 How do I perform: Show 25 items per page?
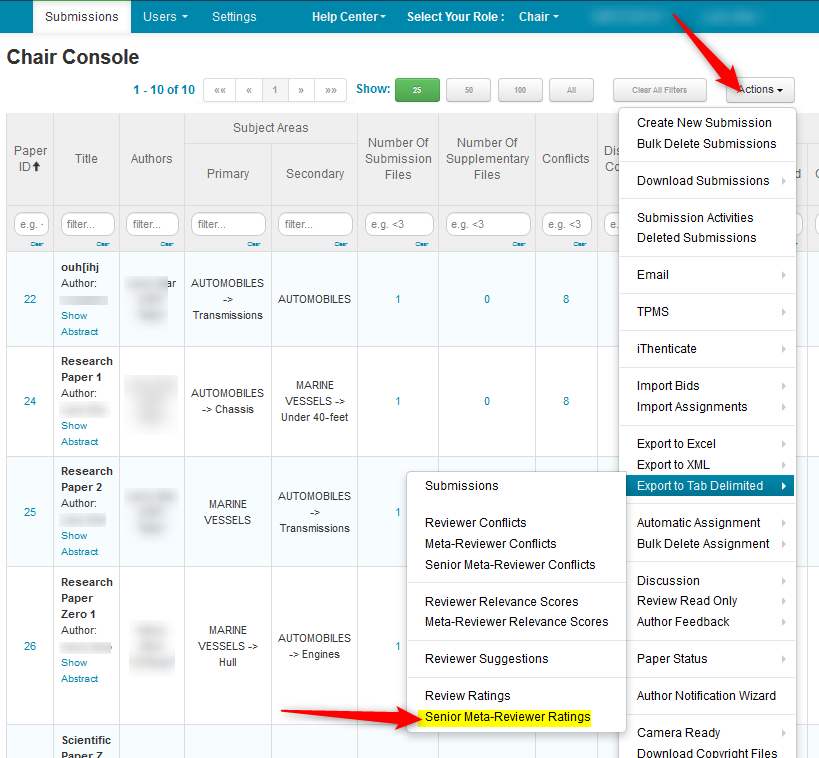(x=417, y=90)
